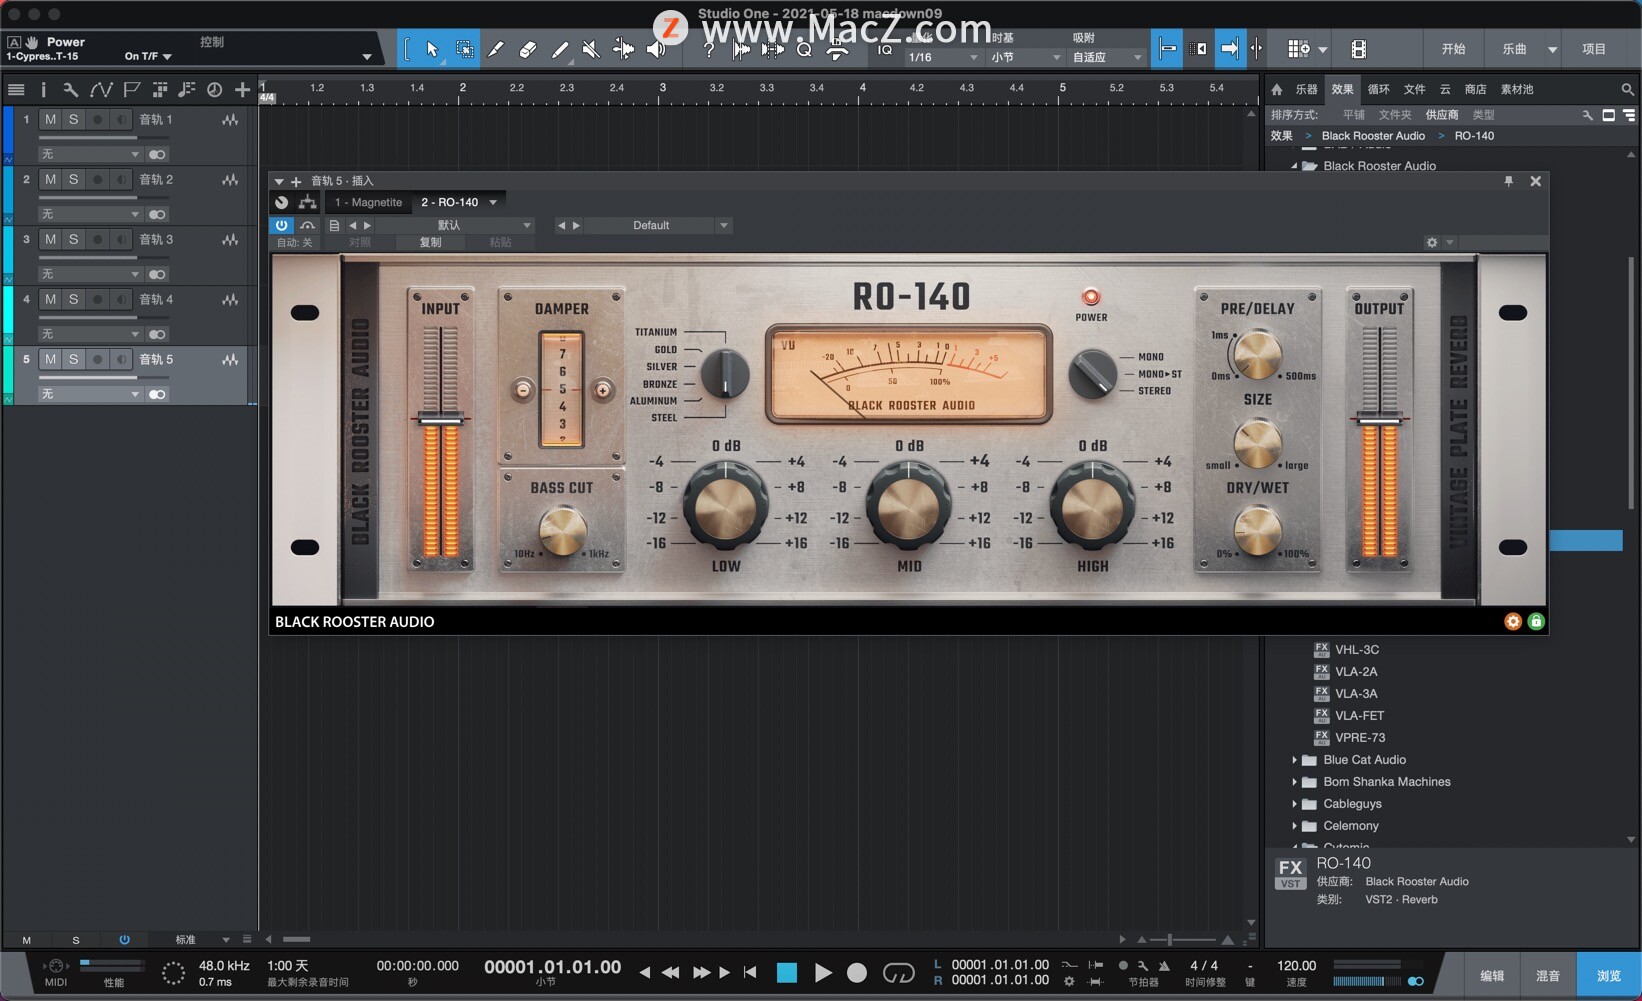Viewport: 1642px width, 1001px height.
Task: Expand the Cableguys folder
Action: tap(1295, 804)
